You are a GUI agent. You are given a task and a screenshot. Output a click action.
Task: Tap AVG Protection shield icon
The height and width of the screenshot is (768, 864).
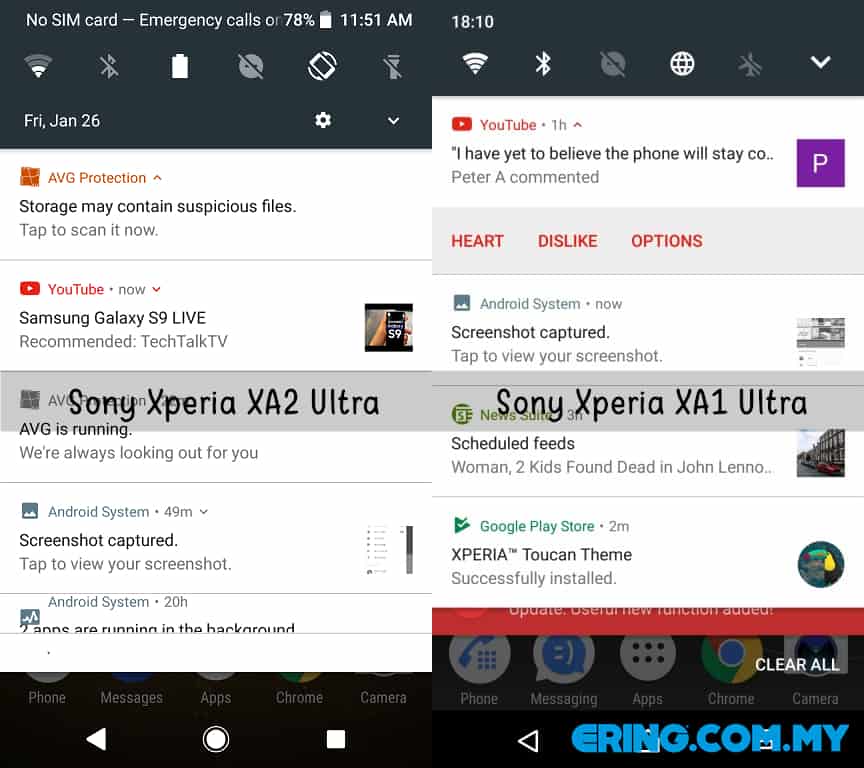coord(30,177)
